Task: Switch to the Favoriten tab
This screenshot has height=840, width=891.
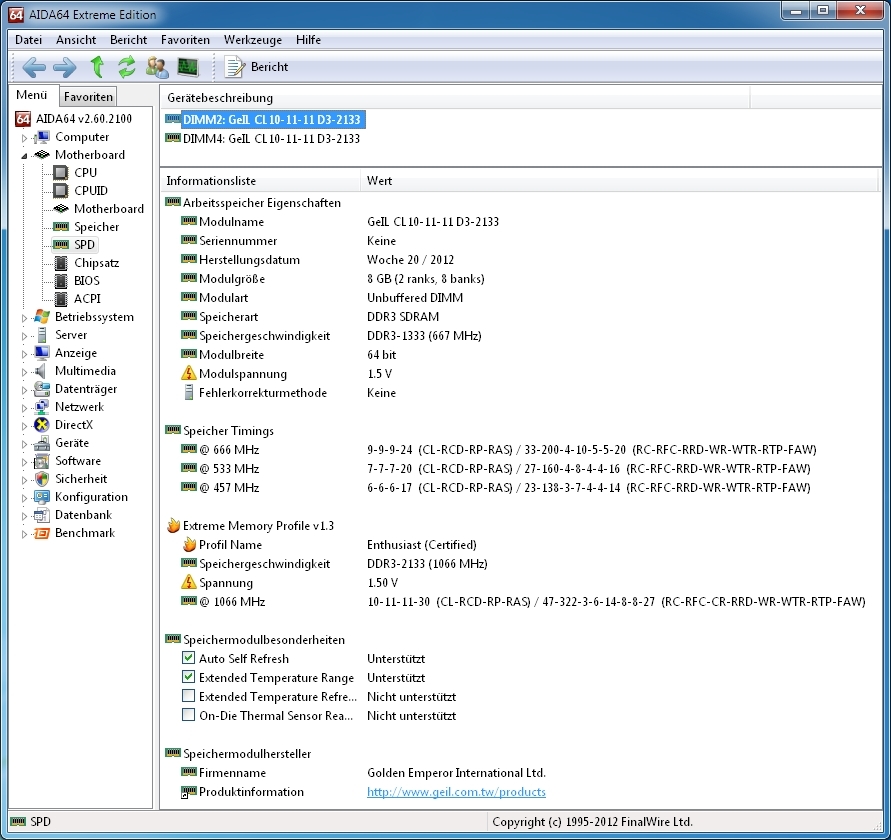Action: [88, 97]
